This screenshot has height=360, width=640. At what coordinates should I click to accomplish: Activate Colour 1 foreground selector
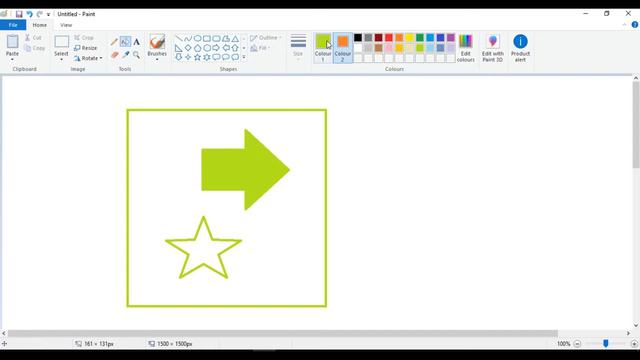[323, 47]
